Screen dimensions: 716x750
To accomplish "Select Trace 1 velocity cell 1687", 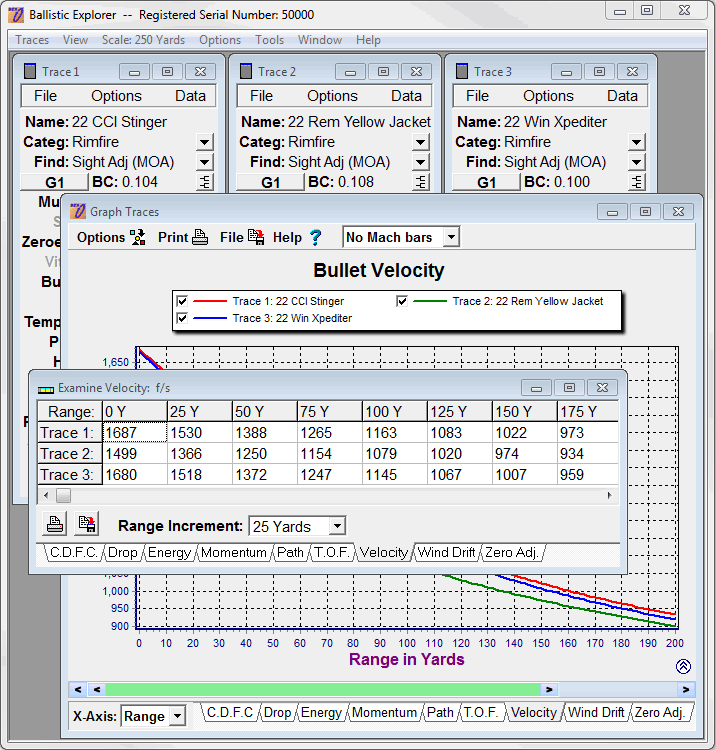I will (135, 432).
